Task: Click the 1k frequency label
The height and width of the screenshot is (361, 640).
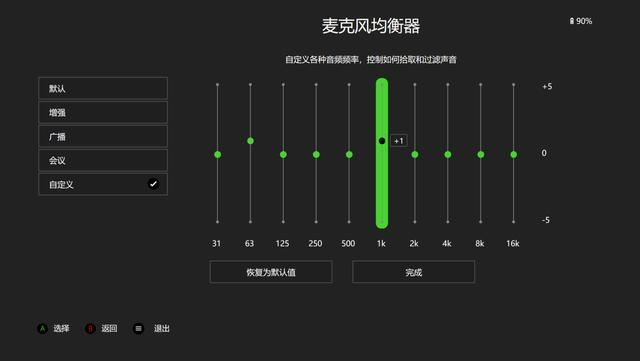Action: (381, 243)
